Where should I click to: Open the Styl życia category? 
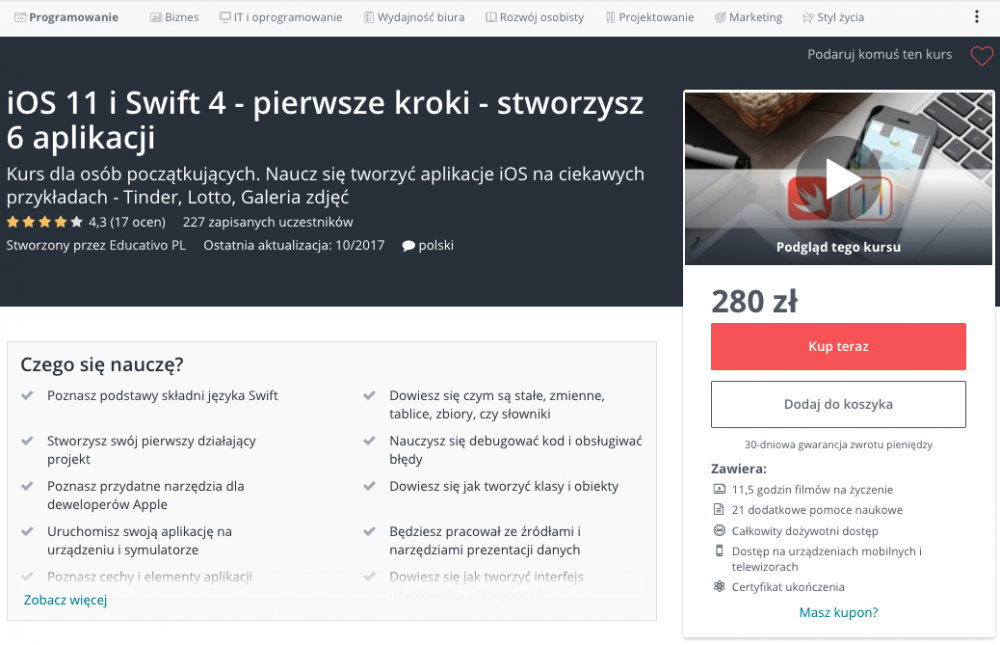click(x=833, y=17)
